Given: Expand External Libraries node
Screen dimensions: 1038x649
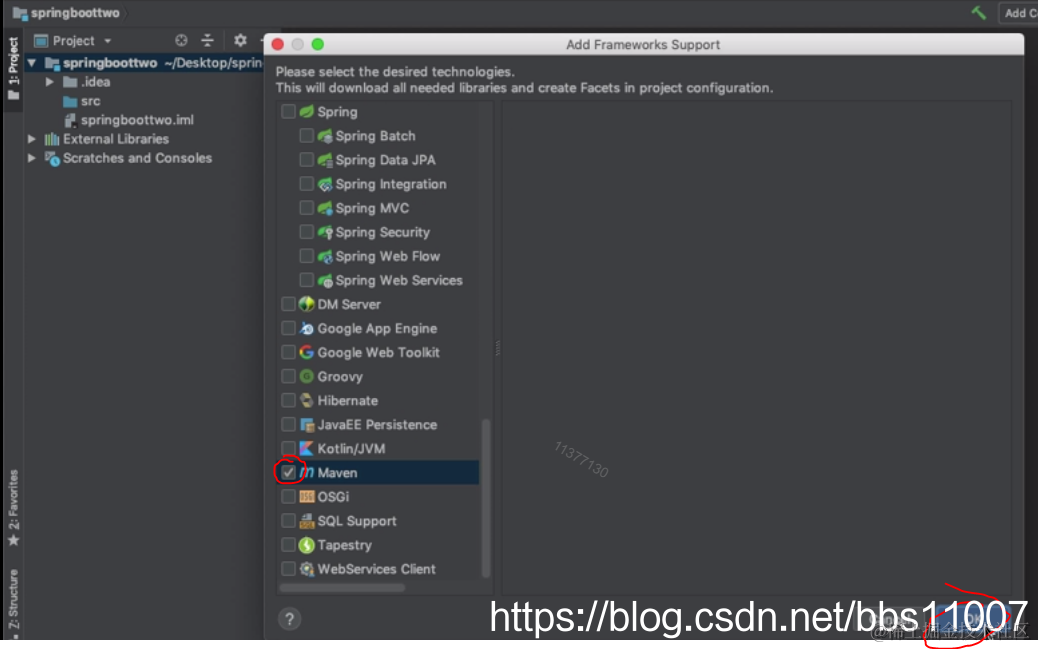Looking at the screenshot, I should (32, 139).
